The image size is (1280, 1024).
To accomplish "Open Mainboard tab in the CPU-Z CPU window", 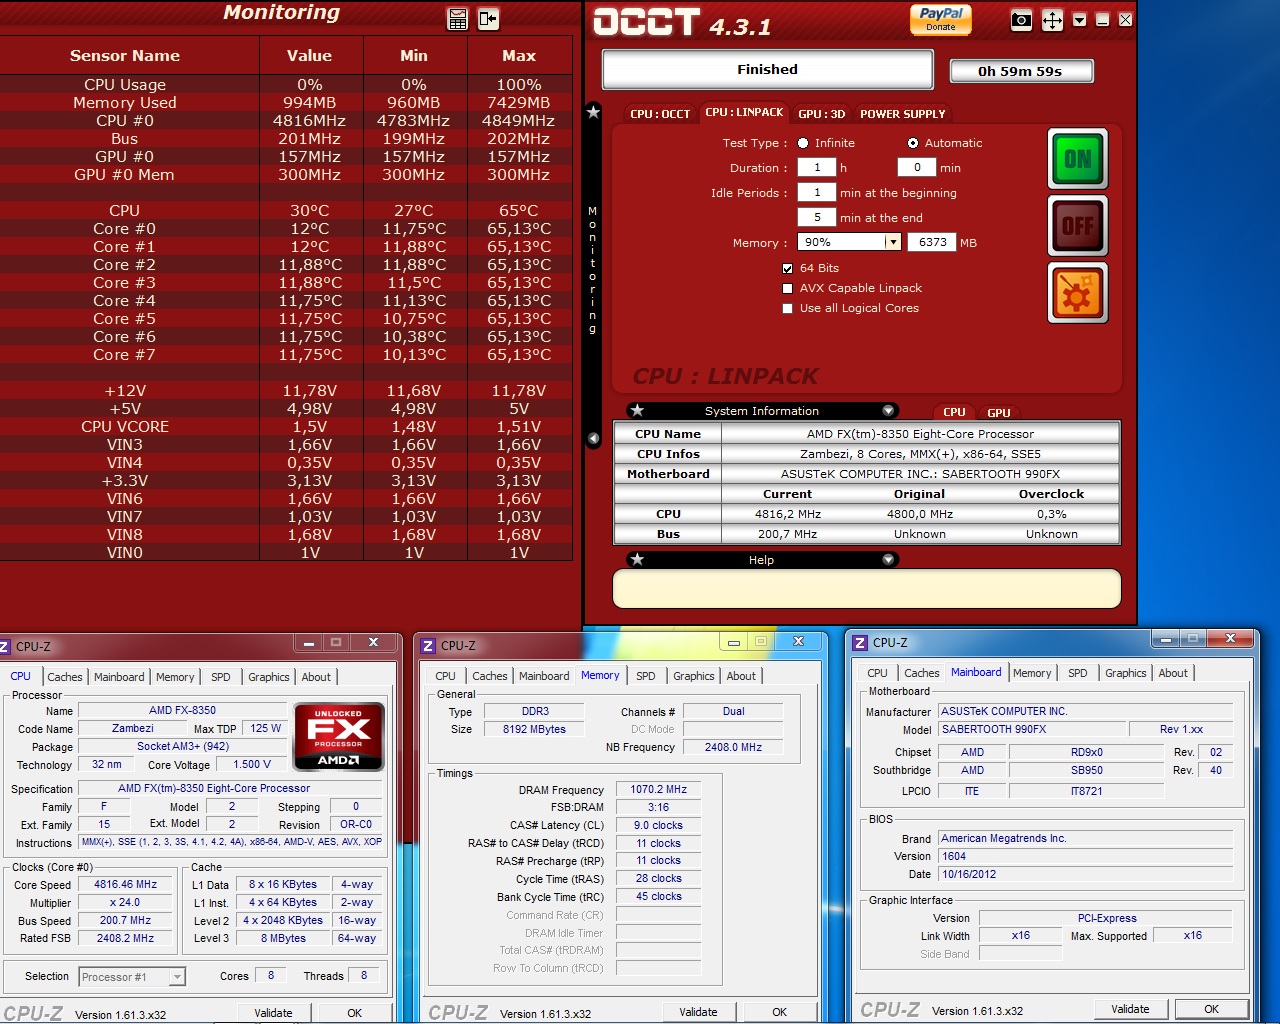I will pyautogui.click(x=119, y=677).
